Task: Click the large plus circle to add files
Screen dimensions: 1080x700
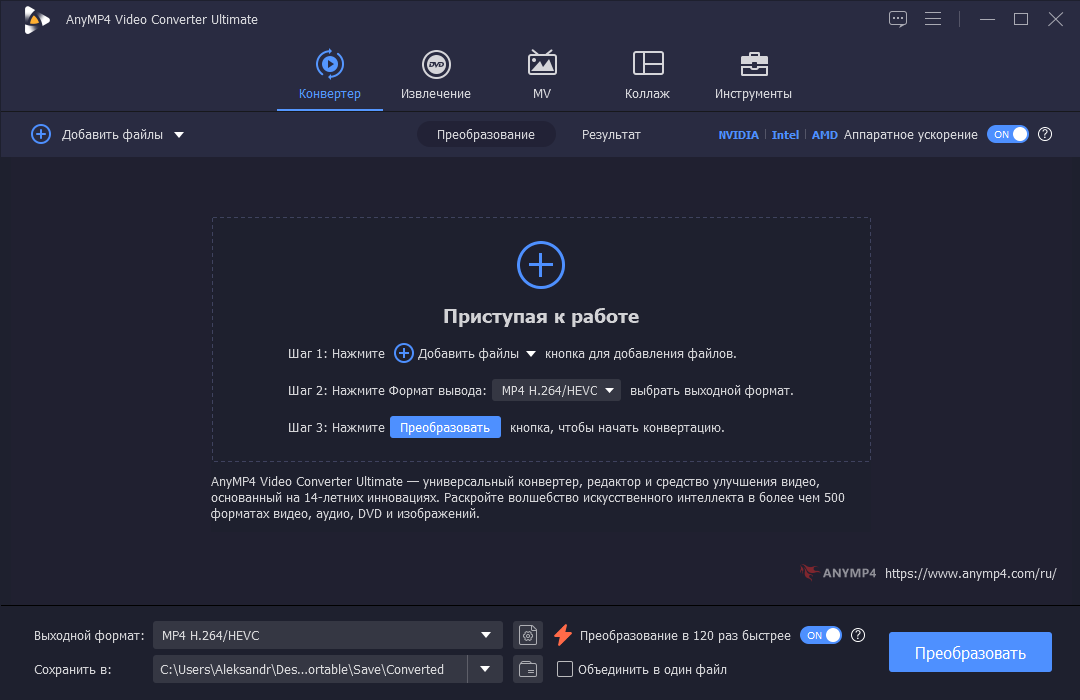Action: point(541,265)
